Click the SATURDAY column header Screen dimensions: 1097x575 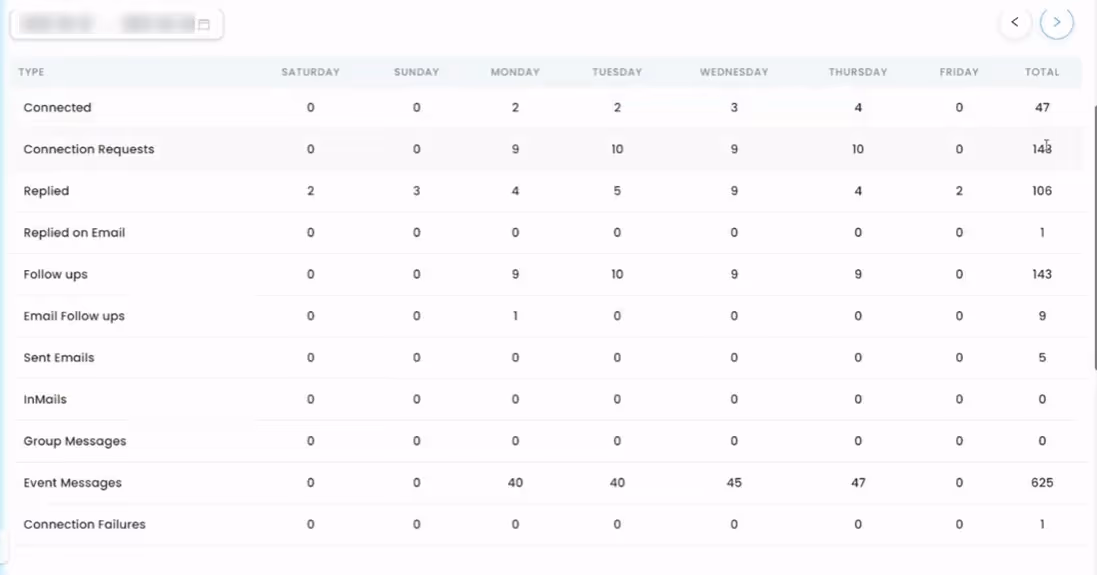[311, 72]
